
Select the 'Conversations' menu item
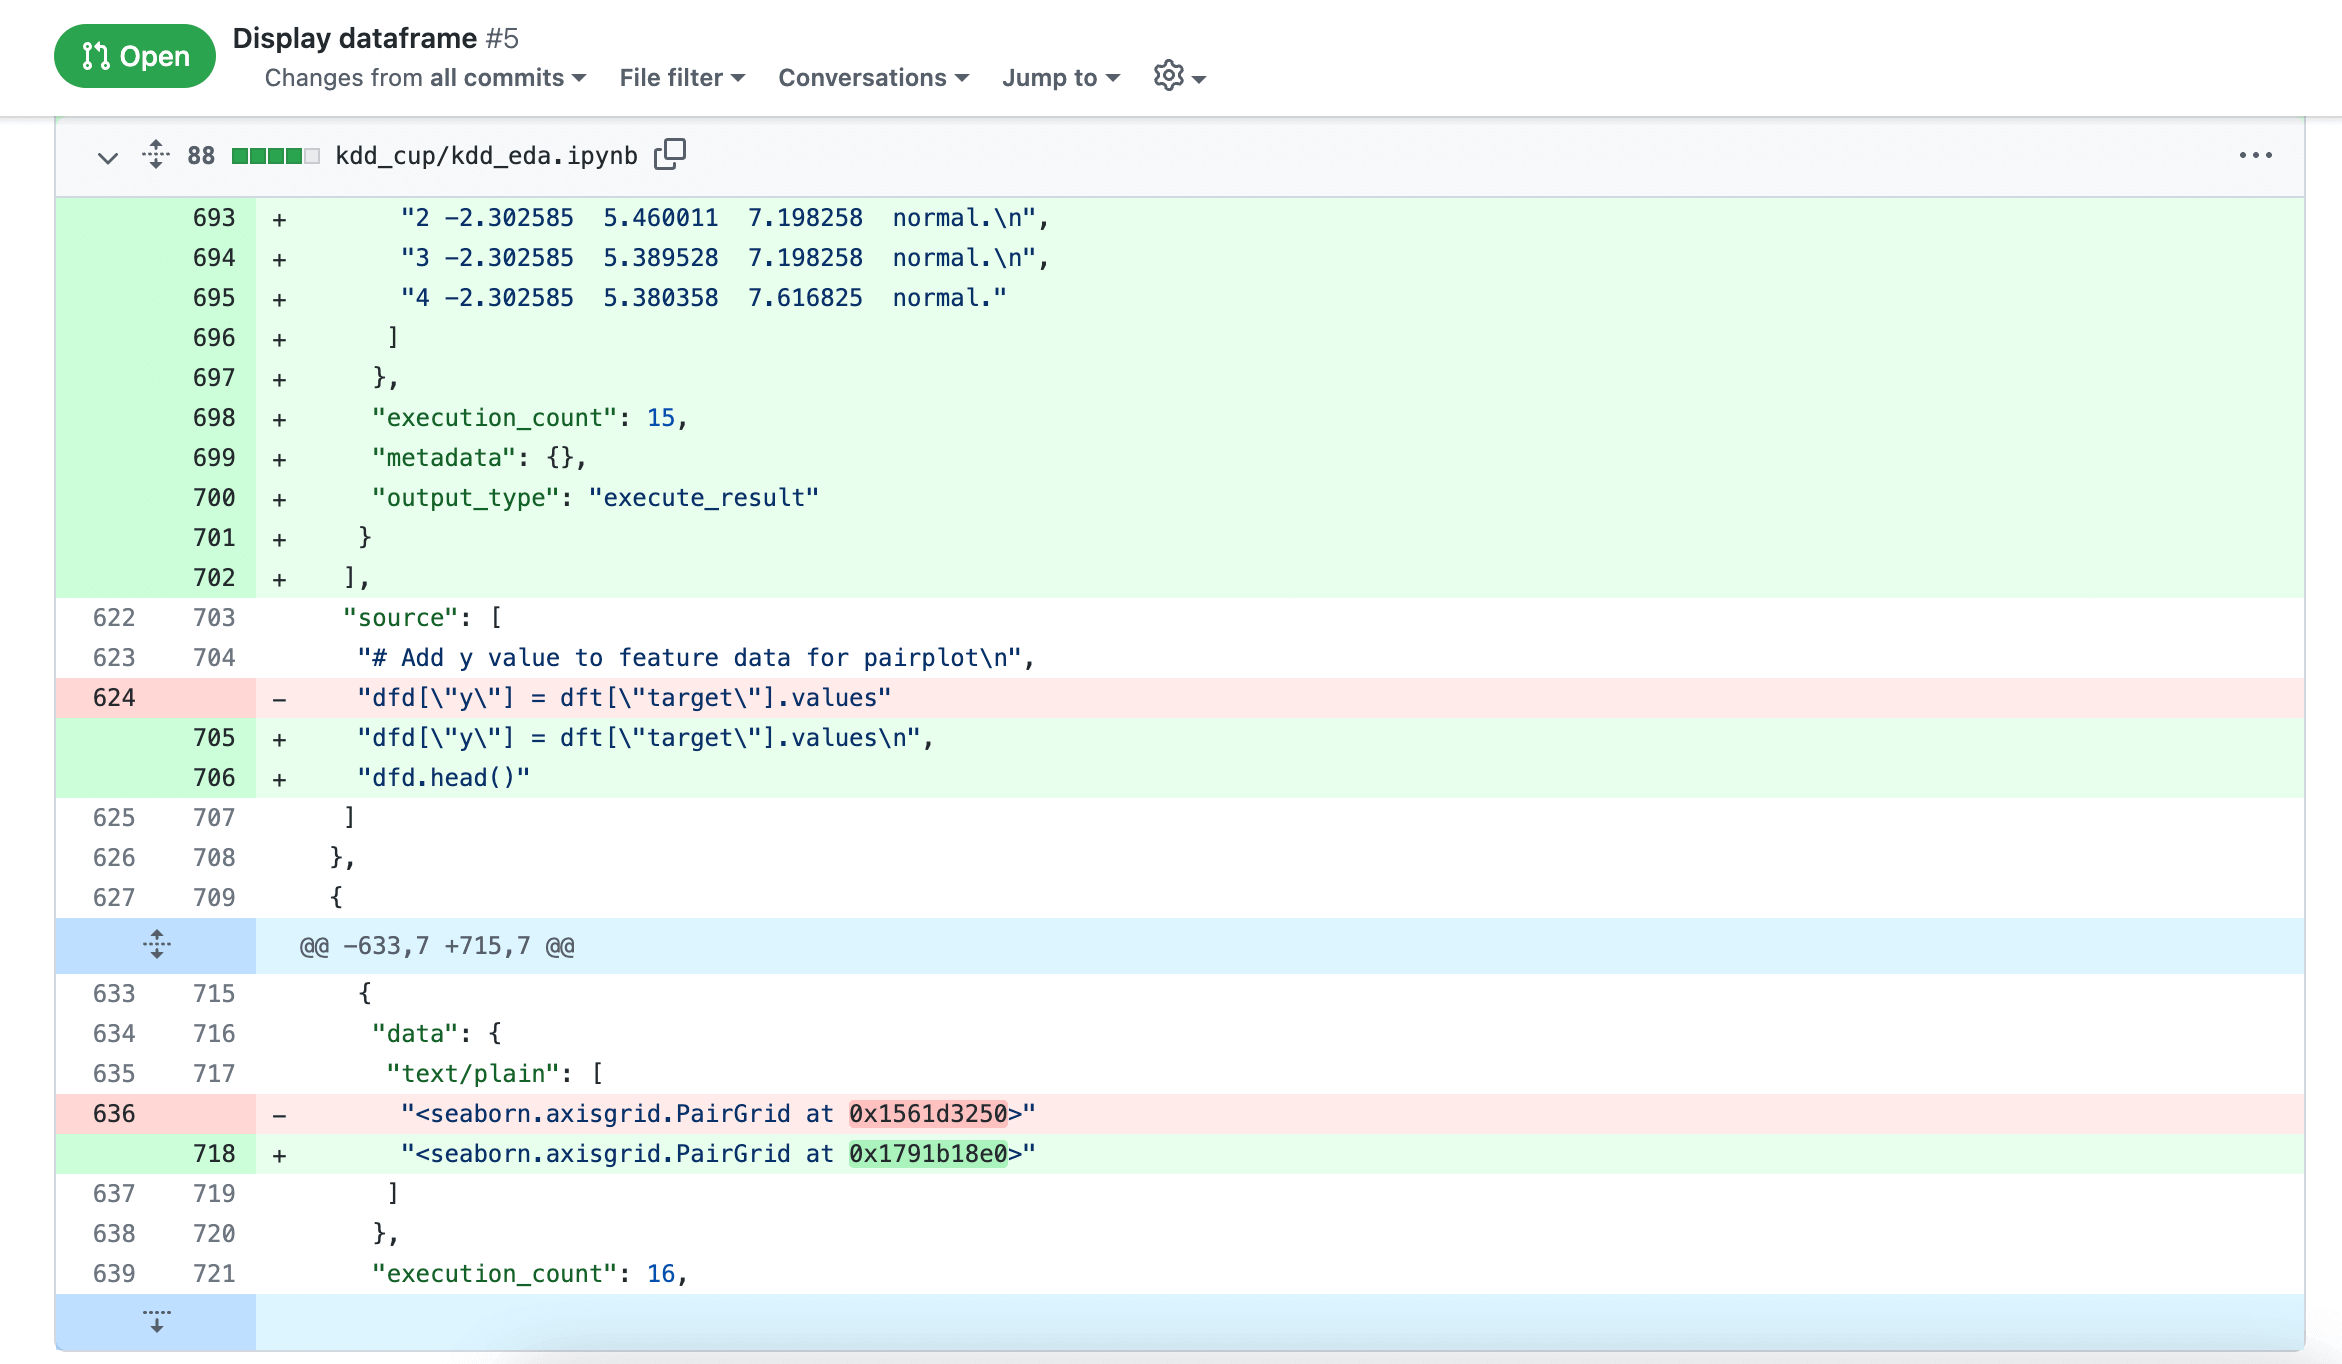coord(872,76)
